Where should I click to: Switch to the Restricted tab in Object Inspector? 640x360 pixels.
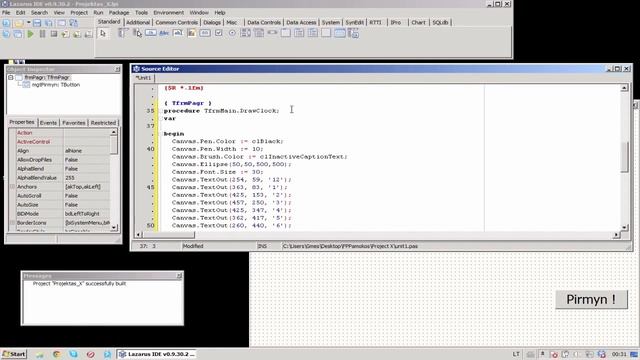[x=103, y=123]
